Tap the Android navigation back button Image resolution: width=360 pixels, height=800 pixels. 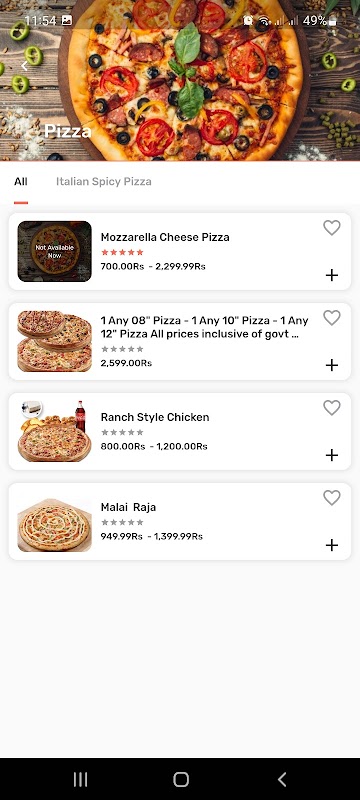coord(281,779)
